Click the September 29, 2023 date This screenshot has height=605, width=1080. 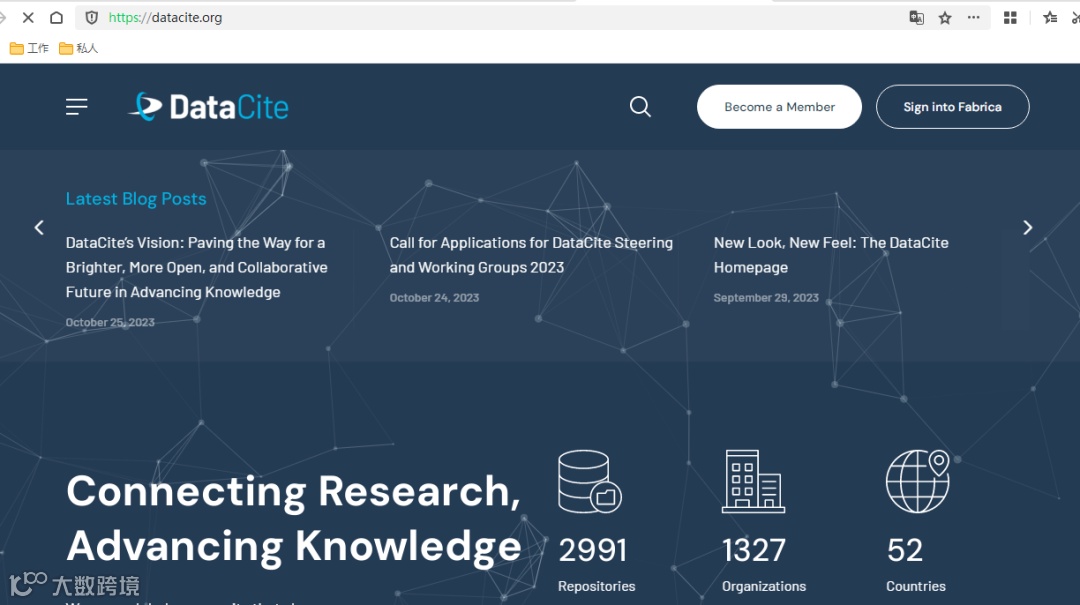pos(766,298)
